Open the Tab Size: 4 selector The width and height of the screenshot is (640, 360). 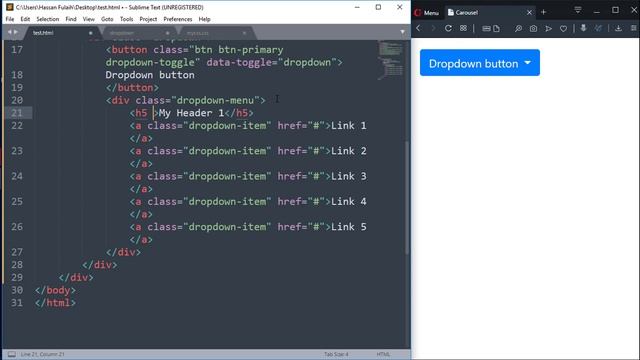coord(336,354)
